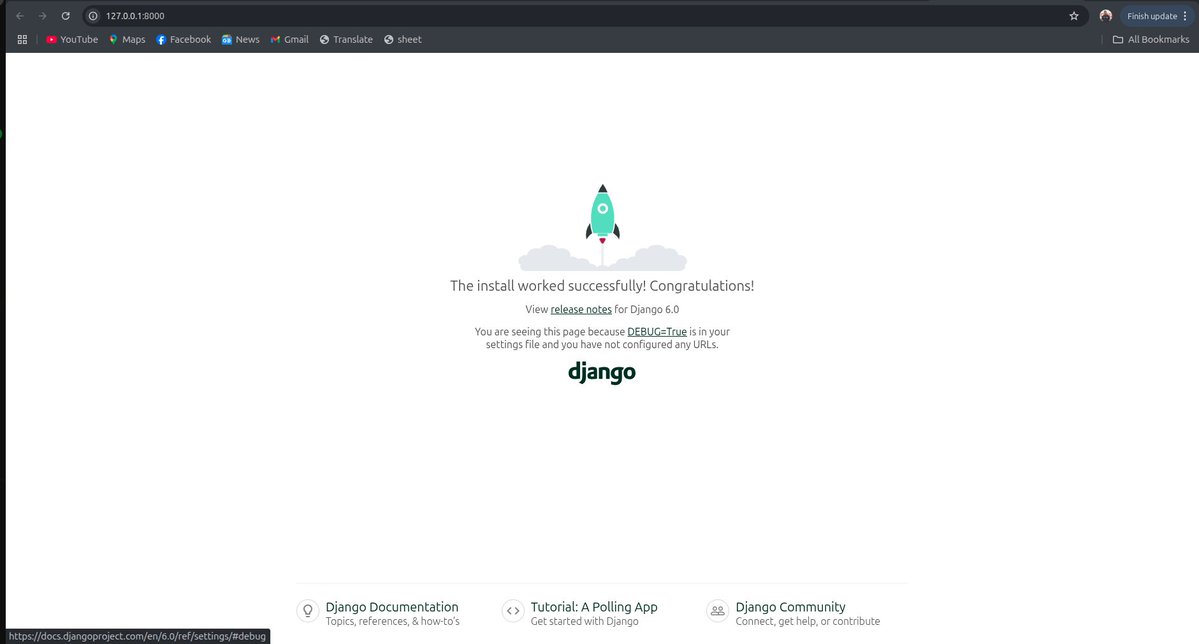Open Tutorial: A Polling App link

(x=594, y=607)
